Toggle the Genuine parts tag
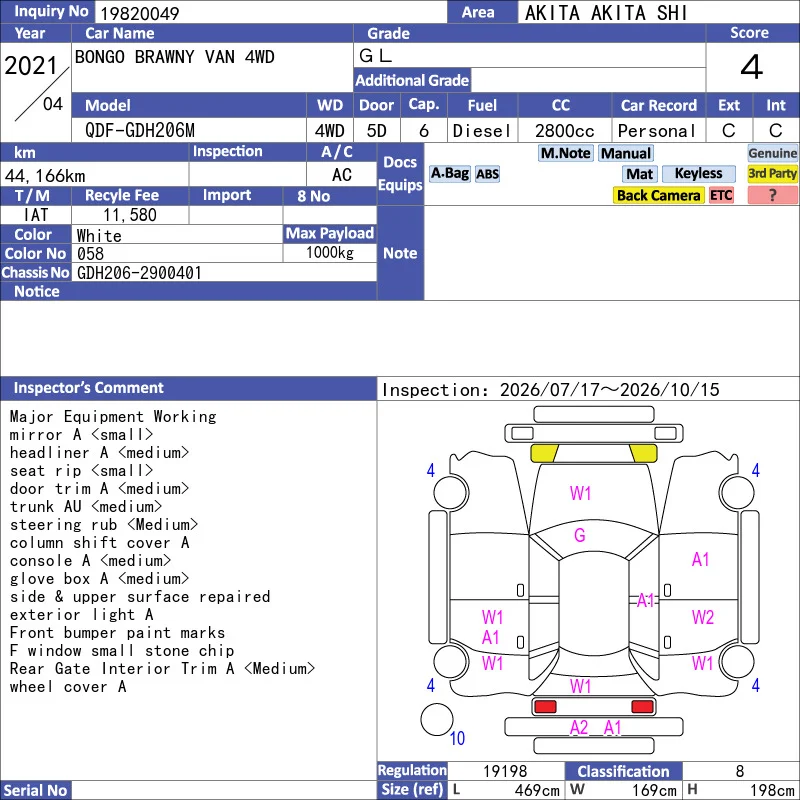 [772, 153]
